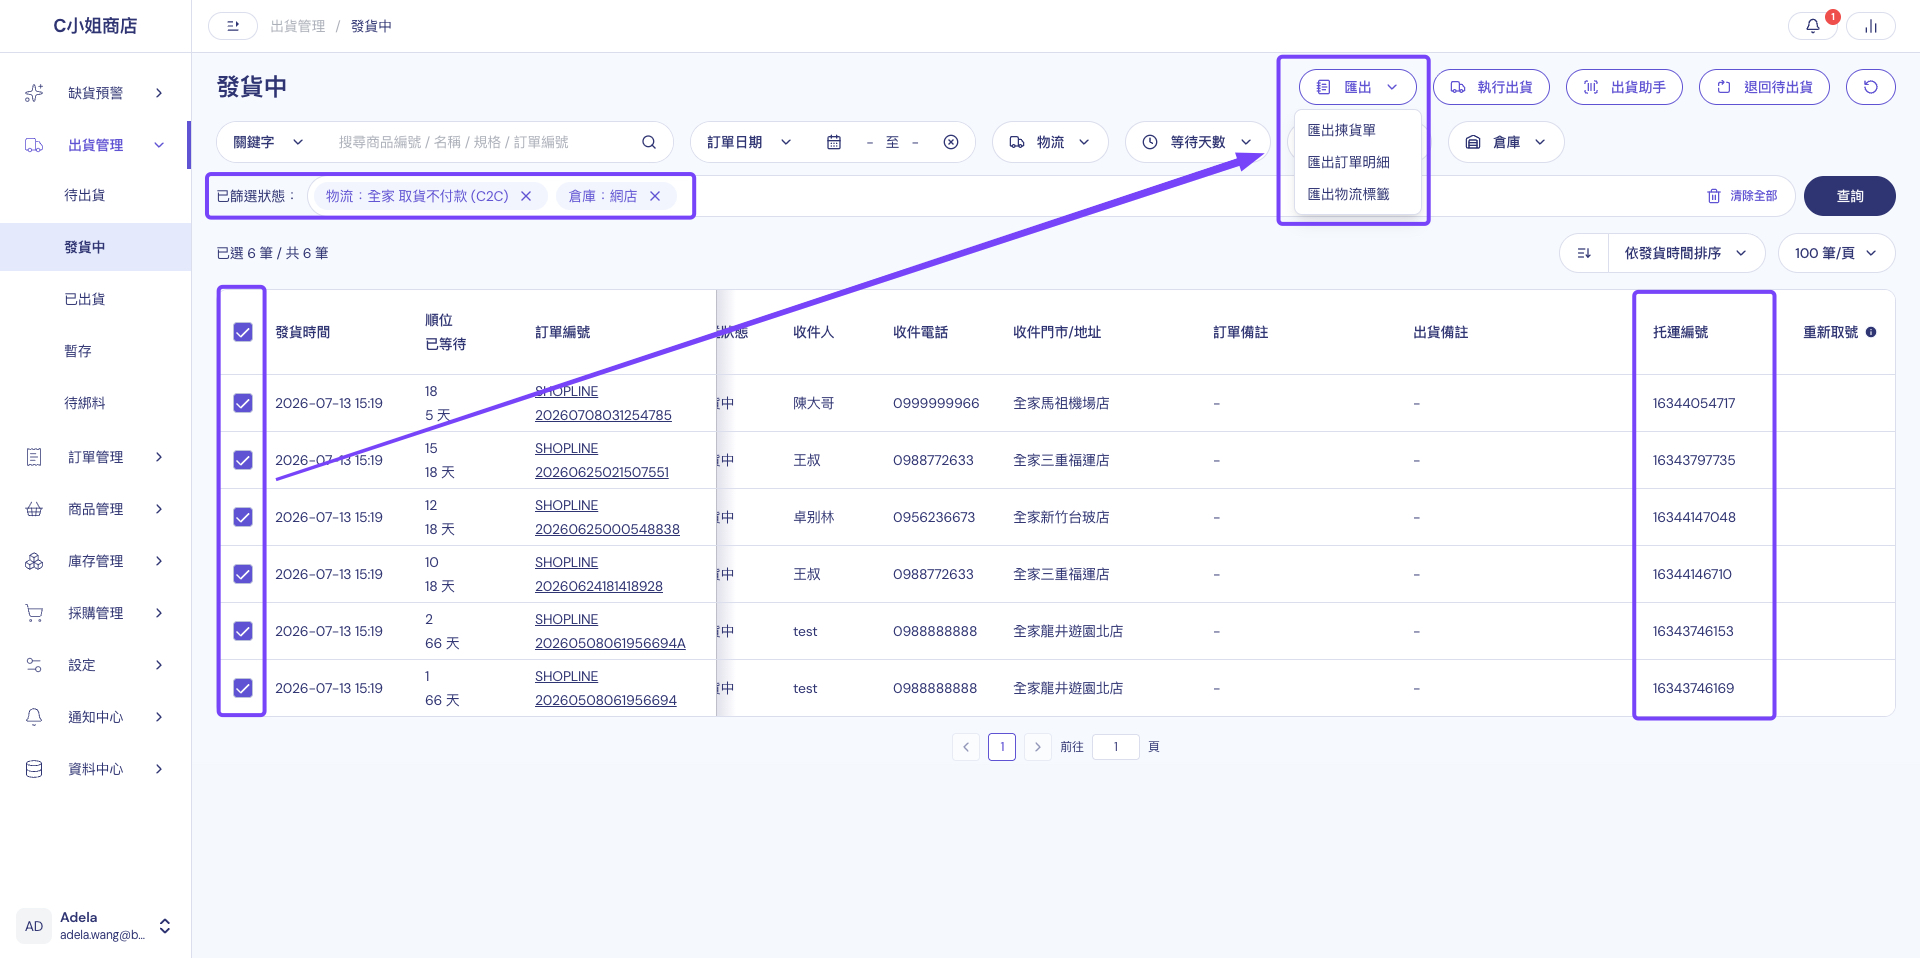Open 通知中心 in the sidebar

(x=95, y=717)
